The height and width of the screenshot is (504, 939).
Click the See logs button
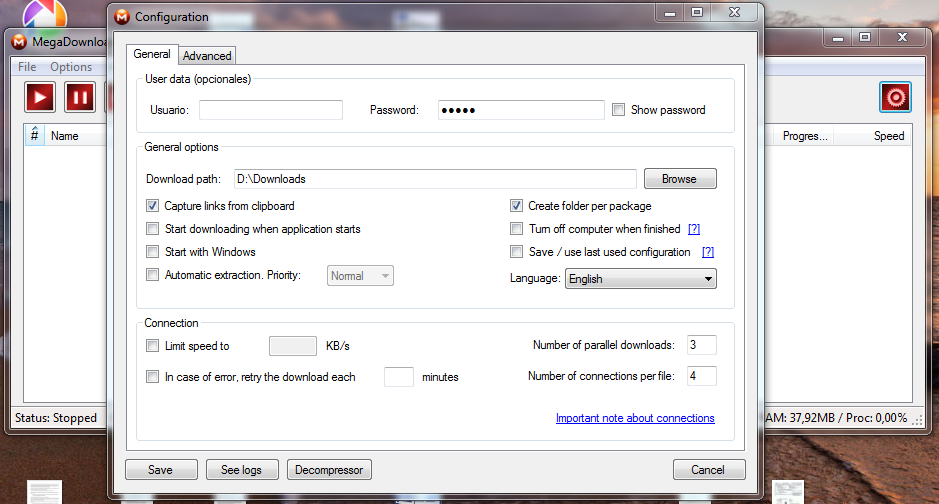click(x=242, y=470)
